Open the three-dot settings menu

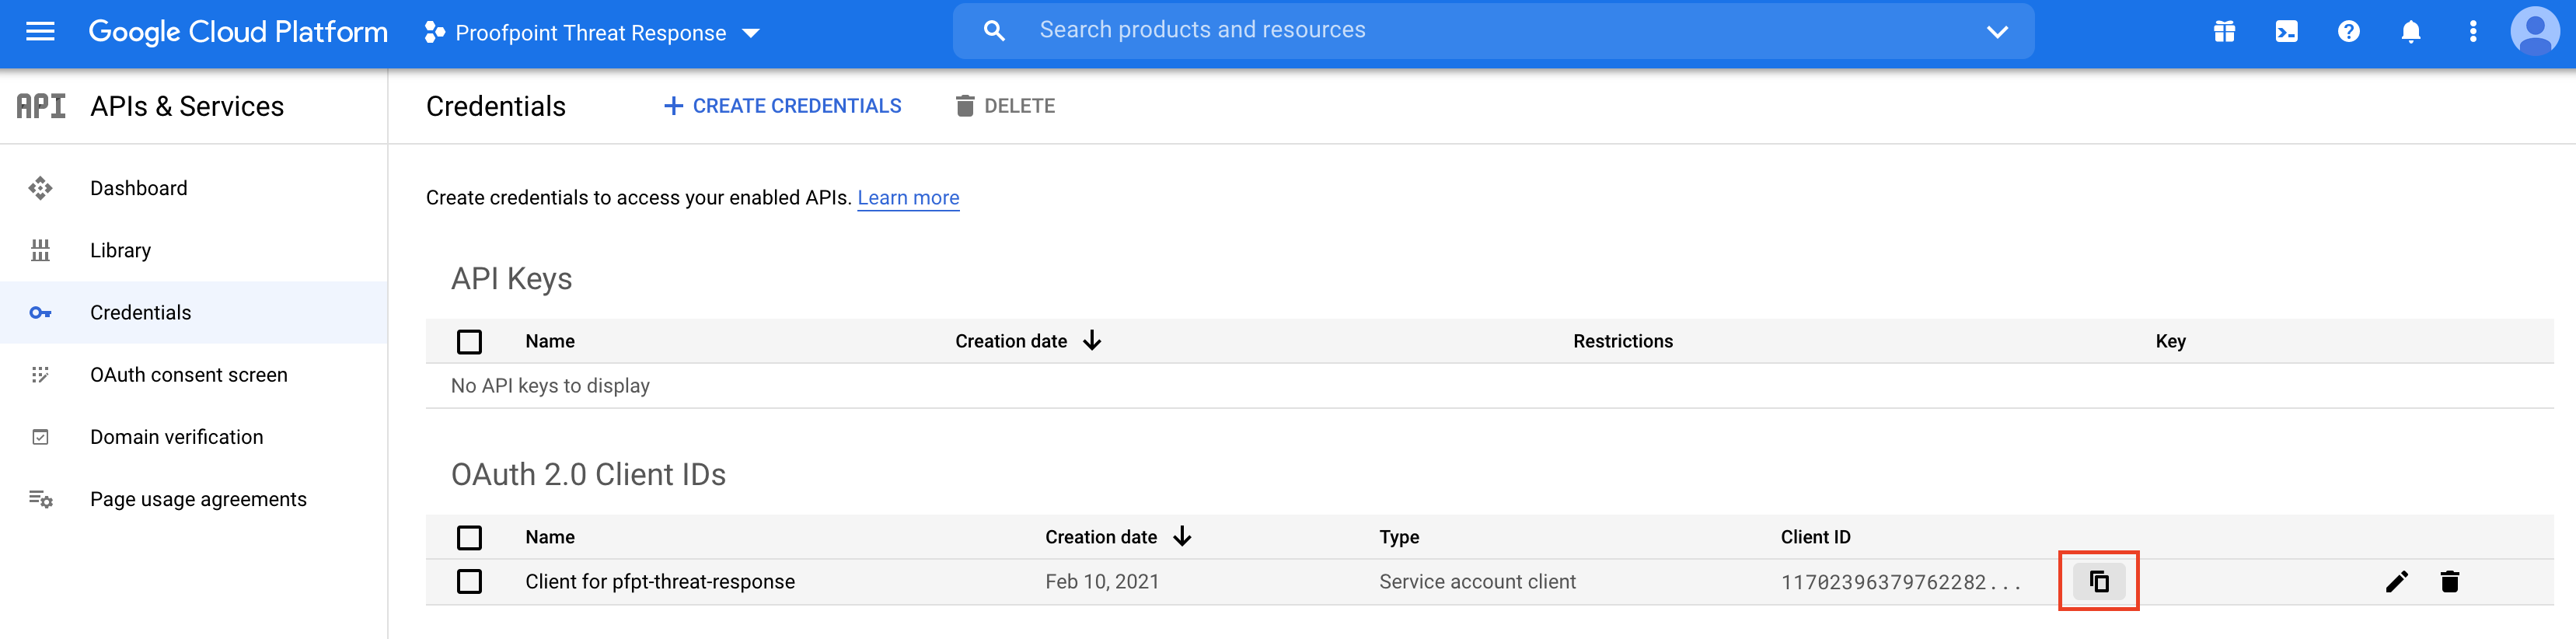point(2473,32)
